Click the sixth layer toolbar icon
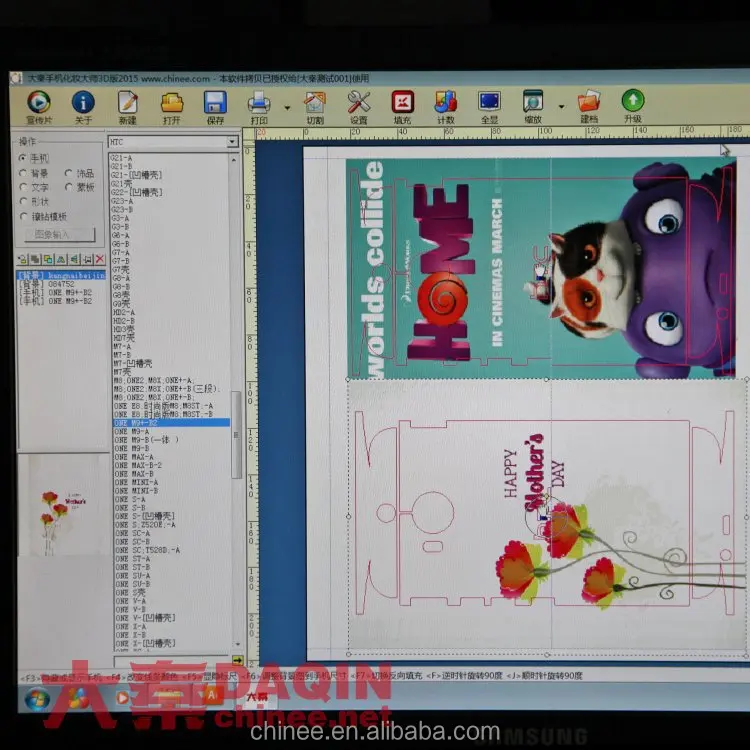This screenshot has height=750, width=750. click(87, 259)
